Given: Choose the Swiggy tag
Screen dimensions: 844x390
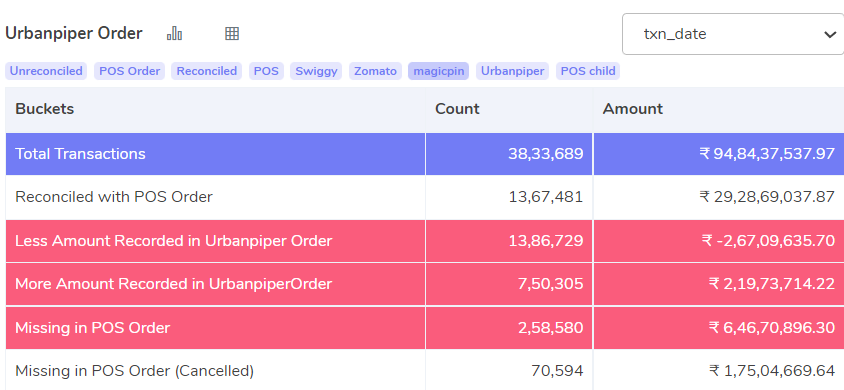Looking at the screenshot, I should [316, 71].
